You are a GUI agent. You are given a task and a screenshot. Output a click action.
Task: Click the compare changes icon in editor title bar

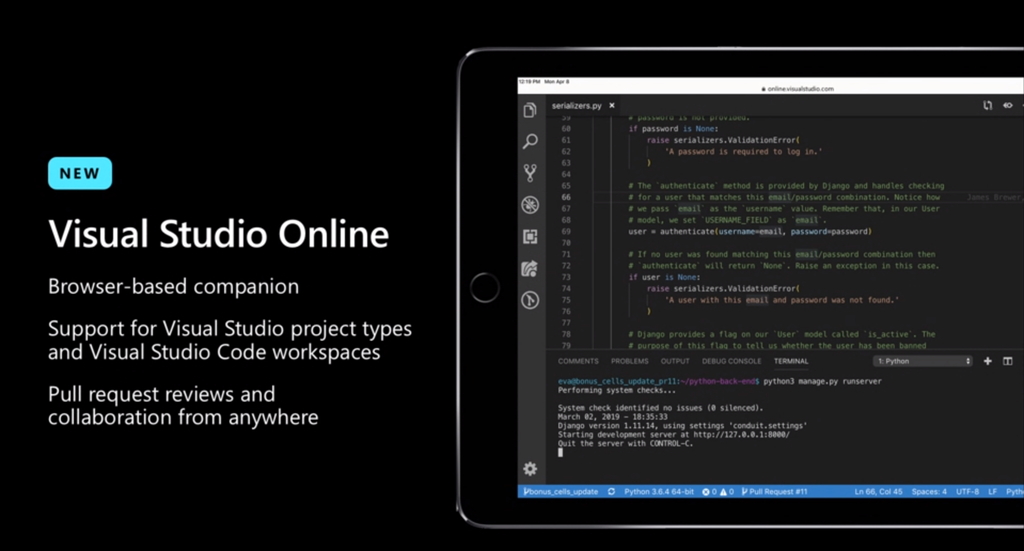point(987,105)
